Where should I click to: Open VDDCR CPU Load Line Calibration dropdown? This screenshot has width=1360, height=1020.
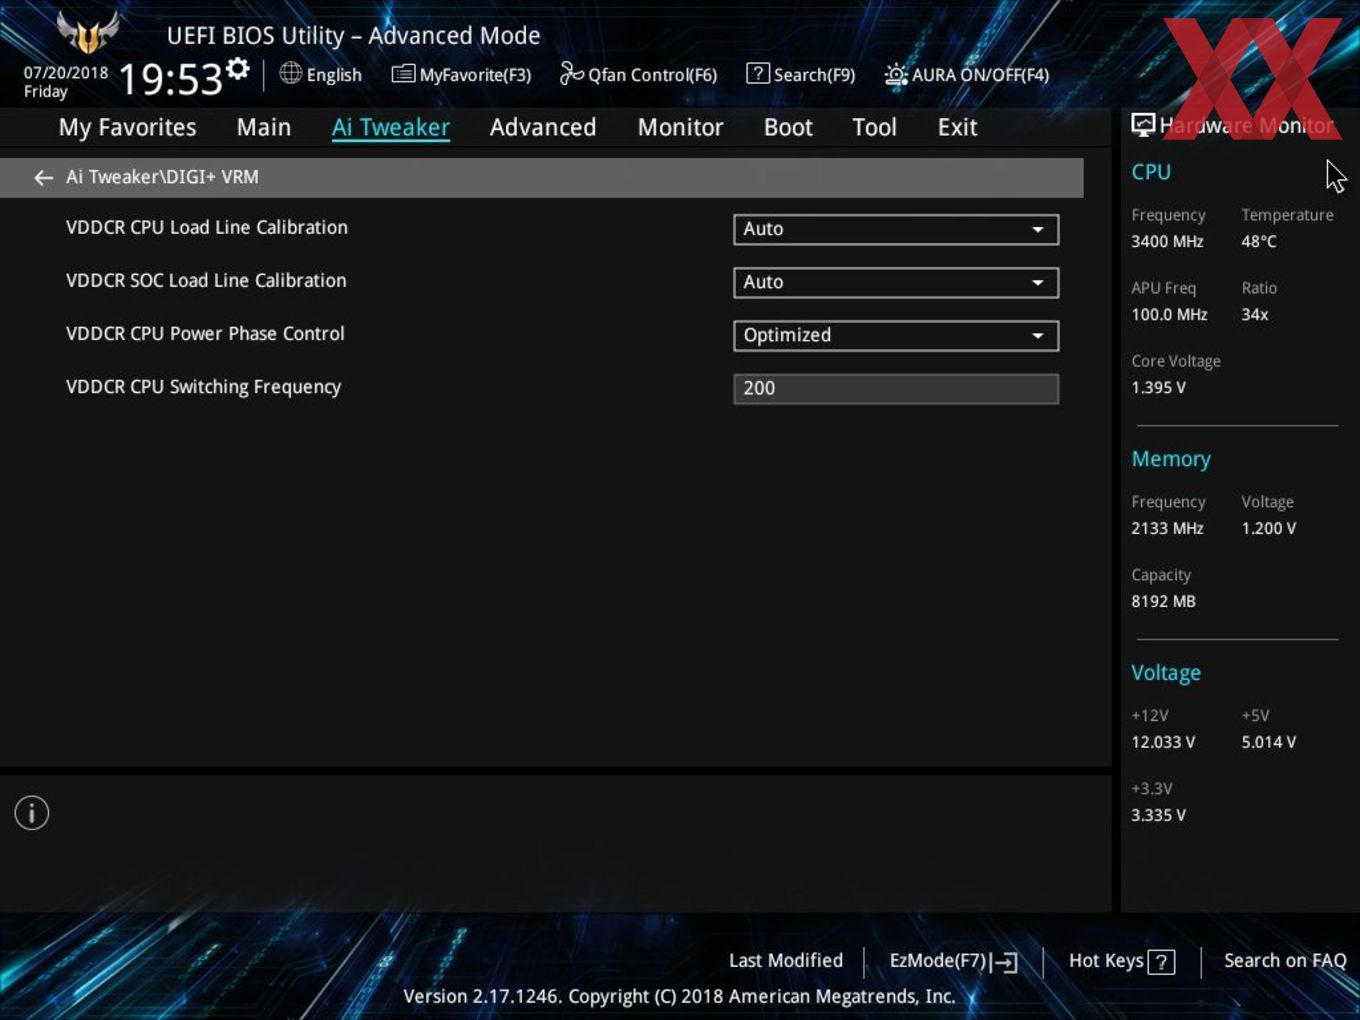896,229
